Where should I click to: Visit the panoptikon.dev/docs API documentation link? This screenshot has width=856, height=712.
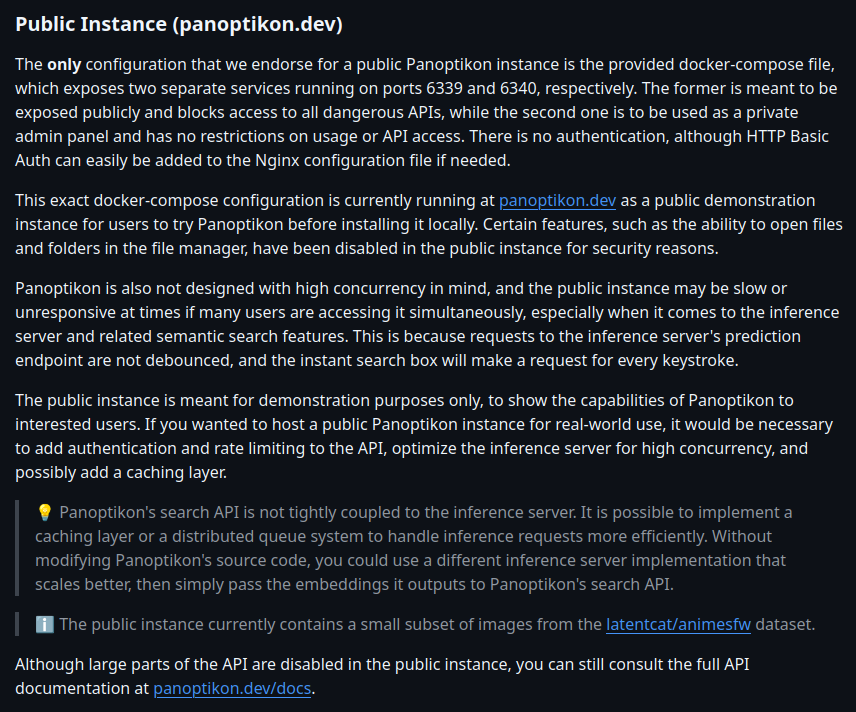232,689
